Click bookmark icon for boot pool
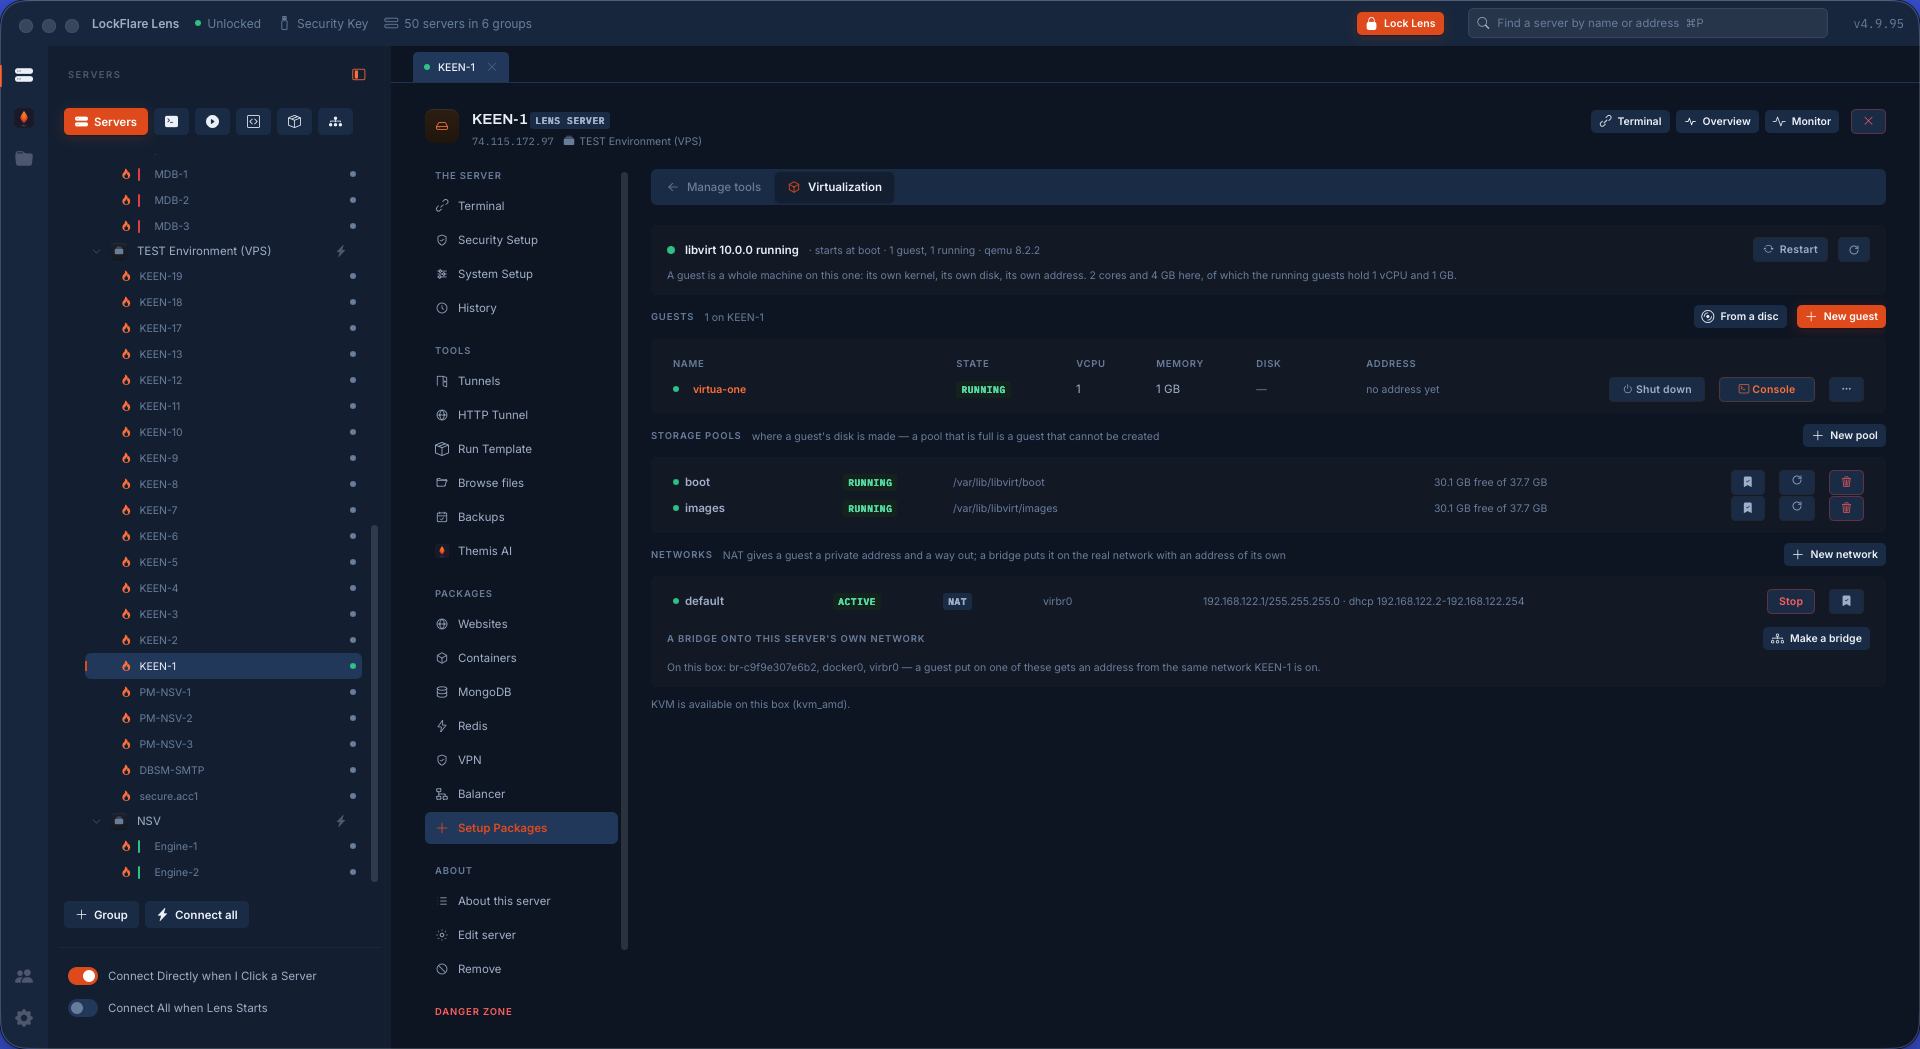This screenshot has height=1049, width=1920. (x=1747, y=482)
